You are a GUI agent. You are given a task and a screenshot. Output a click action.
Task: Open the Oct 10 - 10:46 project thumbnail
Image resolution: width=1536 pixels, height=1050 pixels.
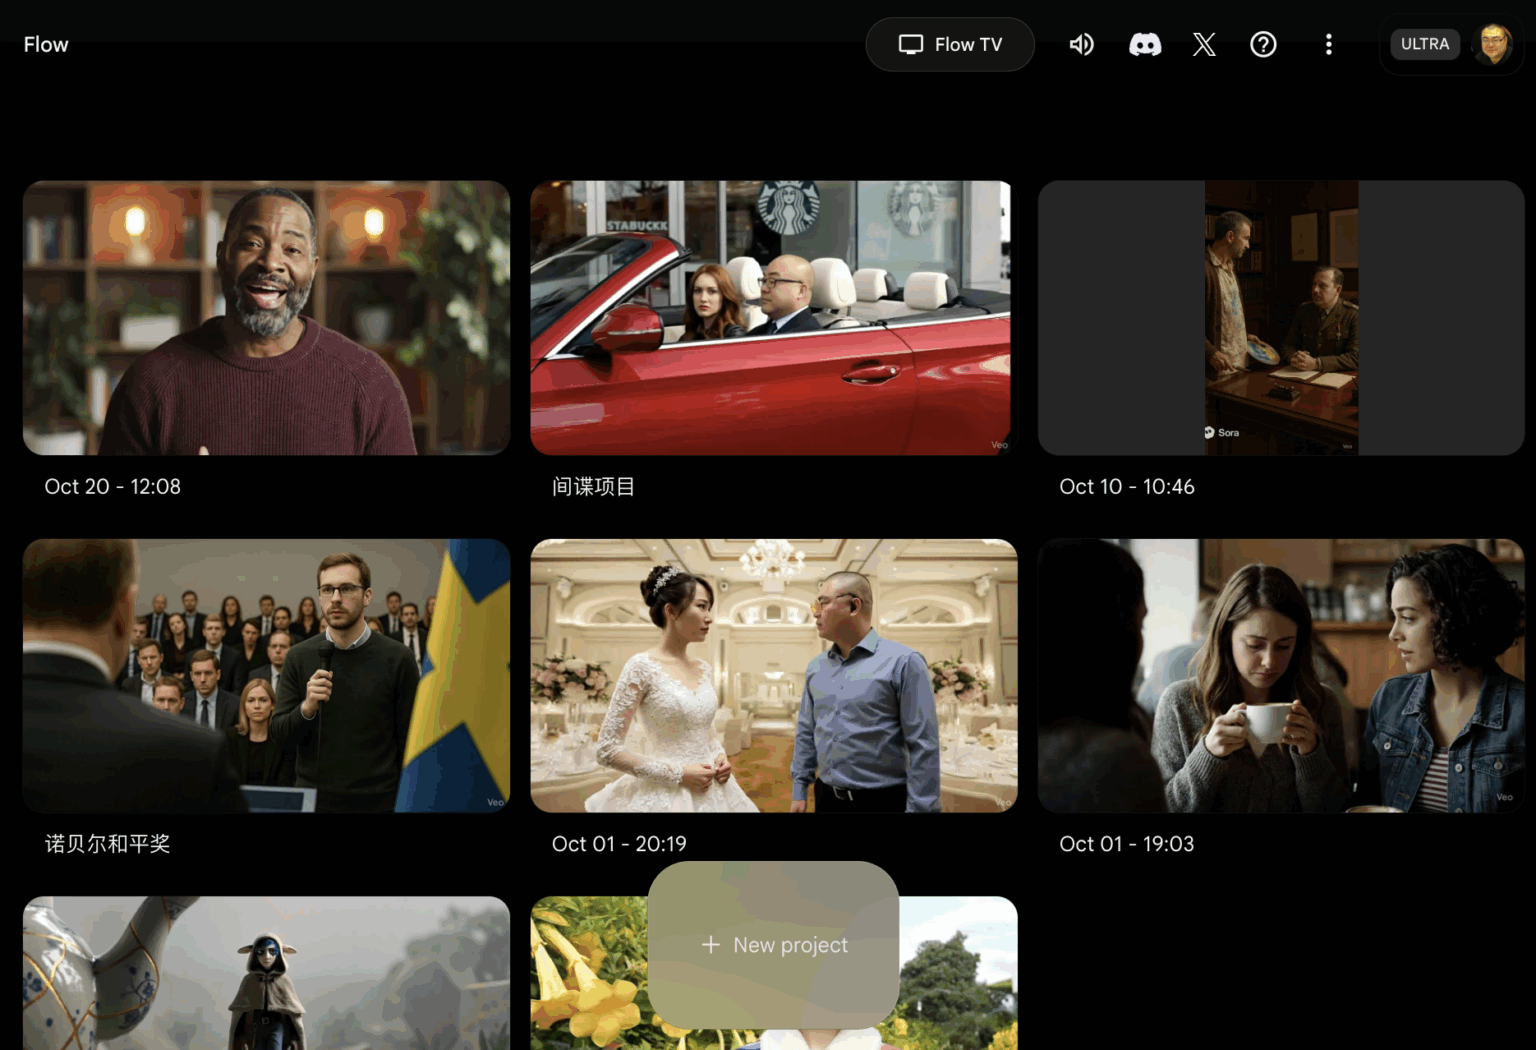(1280, 318)
